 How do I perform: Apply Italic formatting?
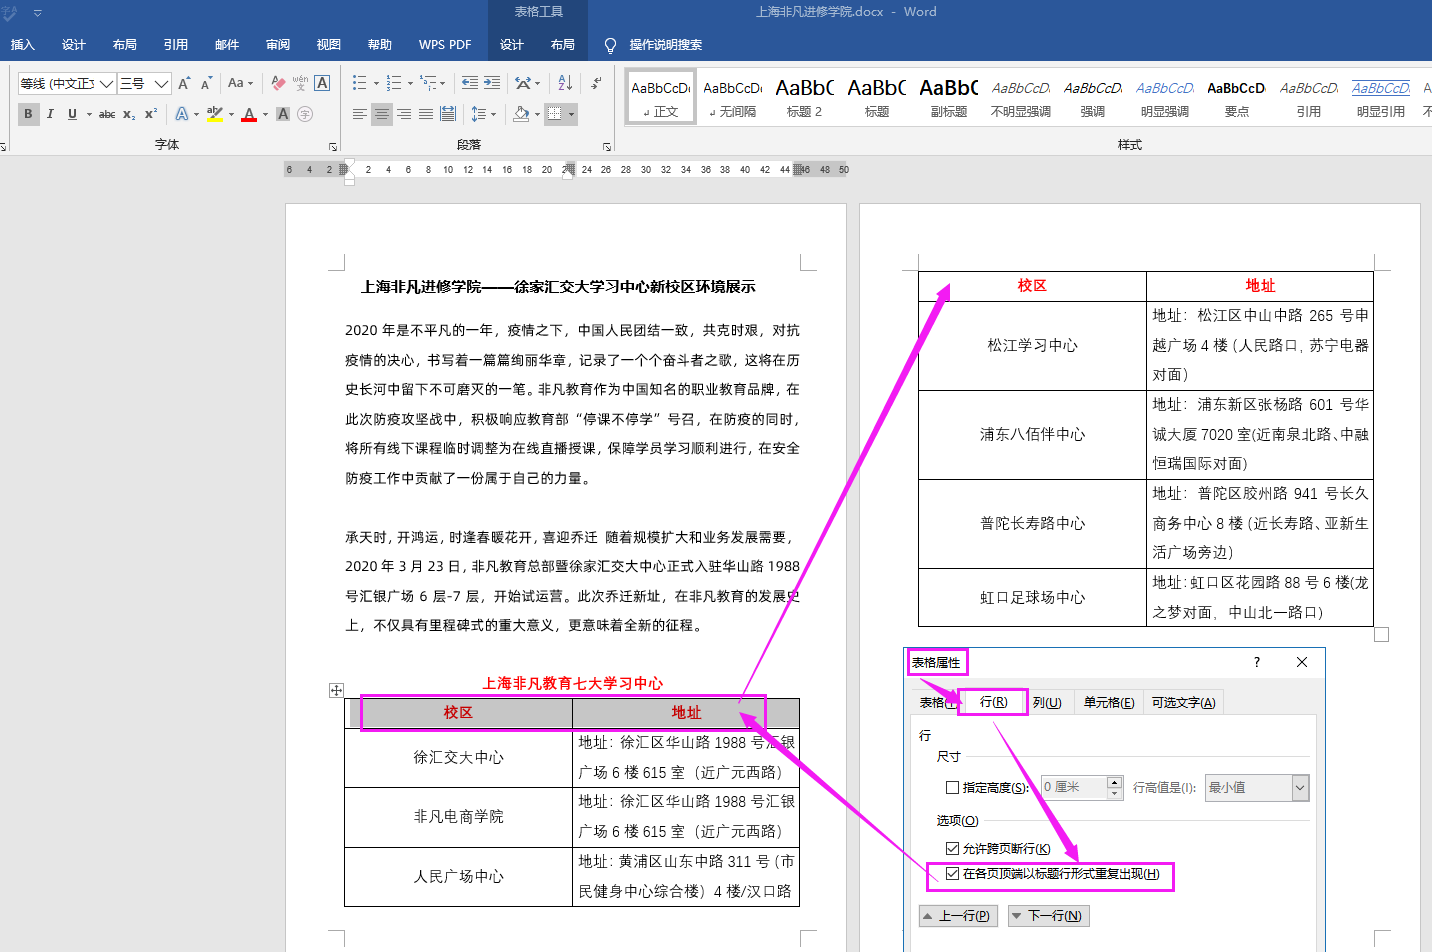[50, 114]
